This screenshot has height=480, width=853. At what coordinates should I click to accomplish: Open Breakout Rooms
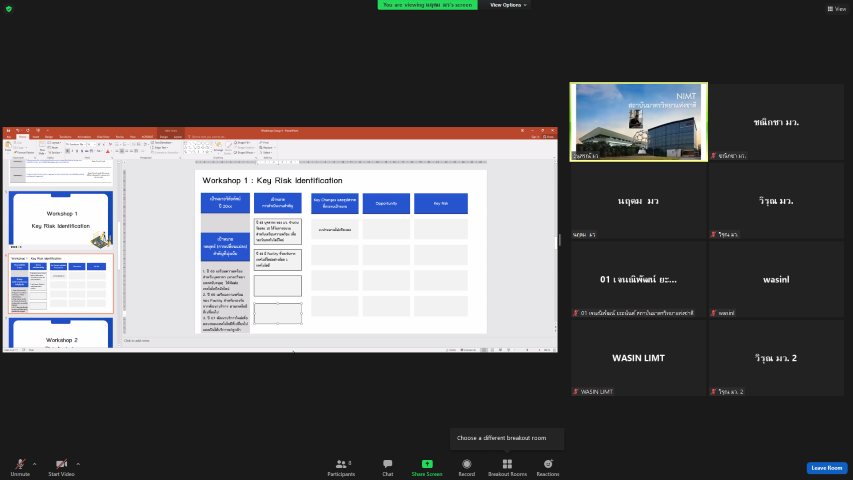(x=507, y=465)
